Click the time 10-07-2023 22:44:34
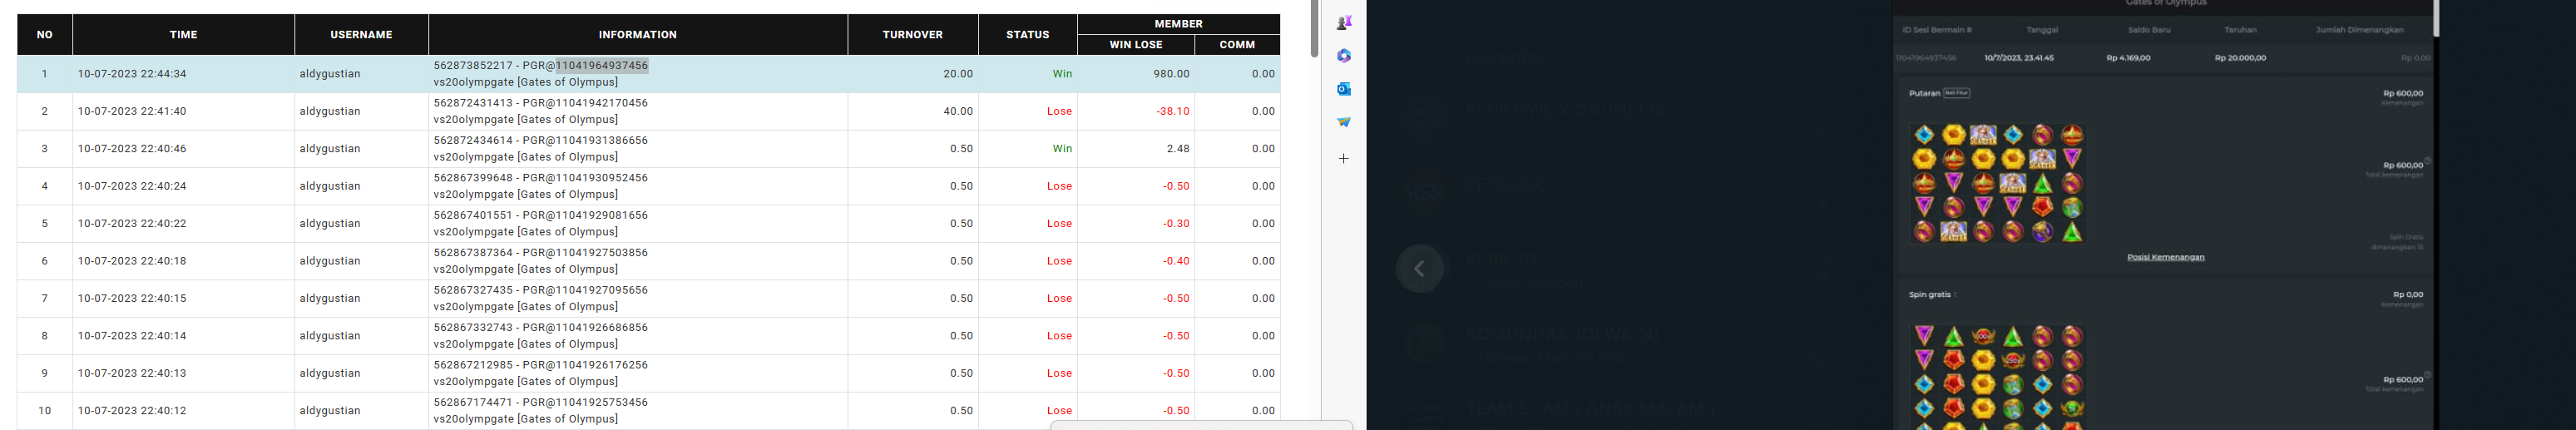Screen dimensions: 2576x430 point(132,74)
